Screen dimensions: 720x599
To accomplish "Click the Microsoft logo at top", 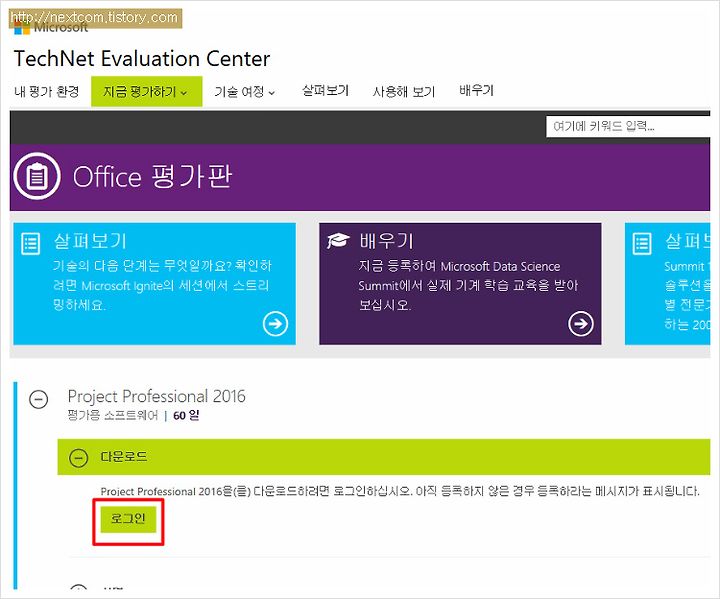I will coord(51,28).
